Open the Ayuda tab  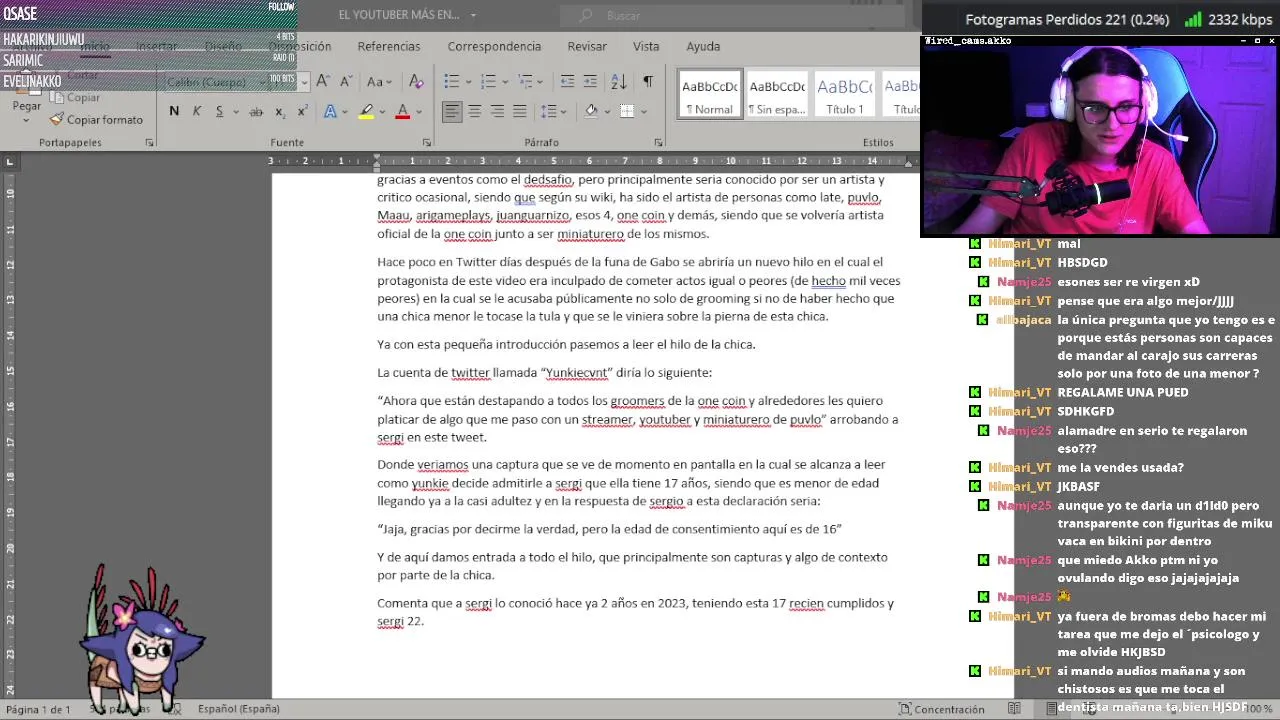click(x=703, y=46)
